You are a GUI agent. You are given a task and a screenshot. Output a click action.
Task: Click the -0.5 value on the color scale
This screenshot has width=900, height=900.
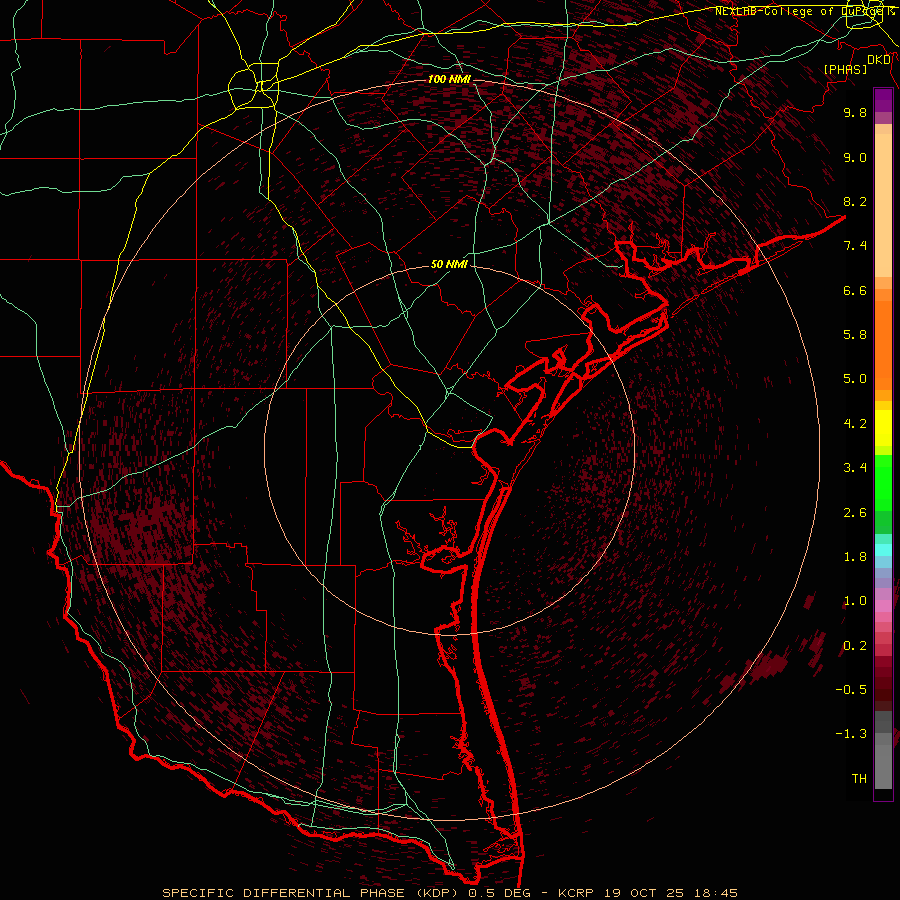pyautogui.click(x=851, y=690)
